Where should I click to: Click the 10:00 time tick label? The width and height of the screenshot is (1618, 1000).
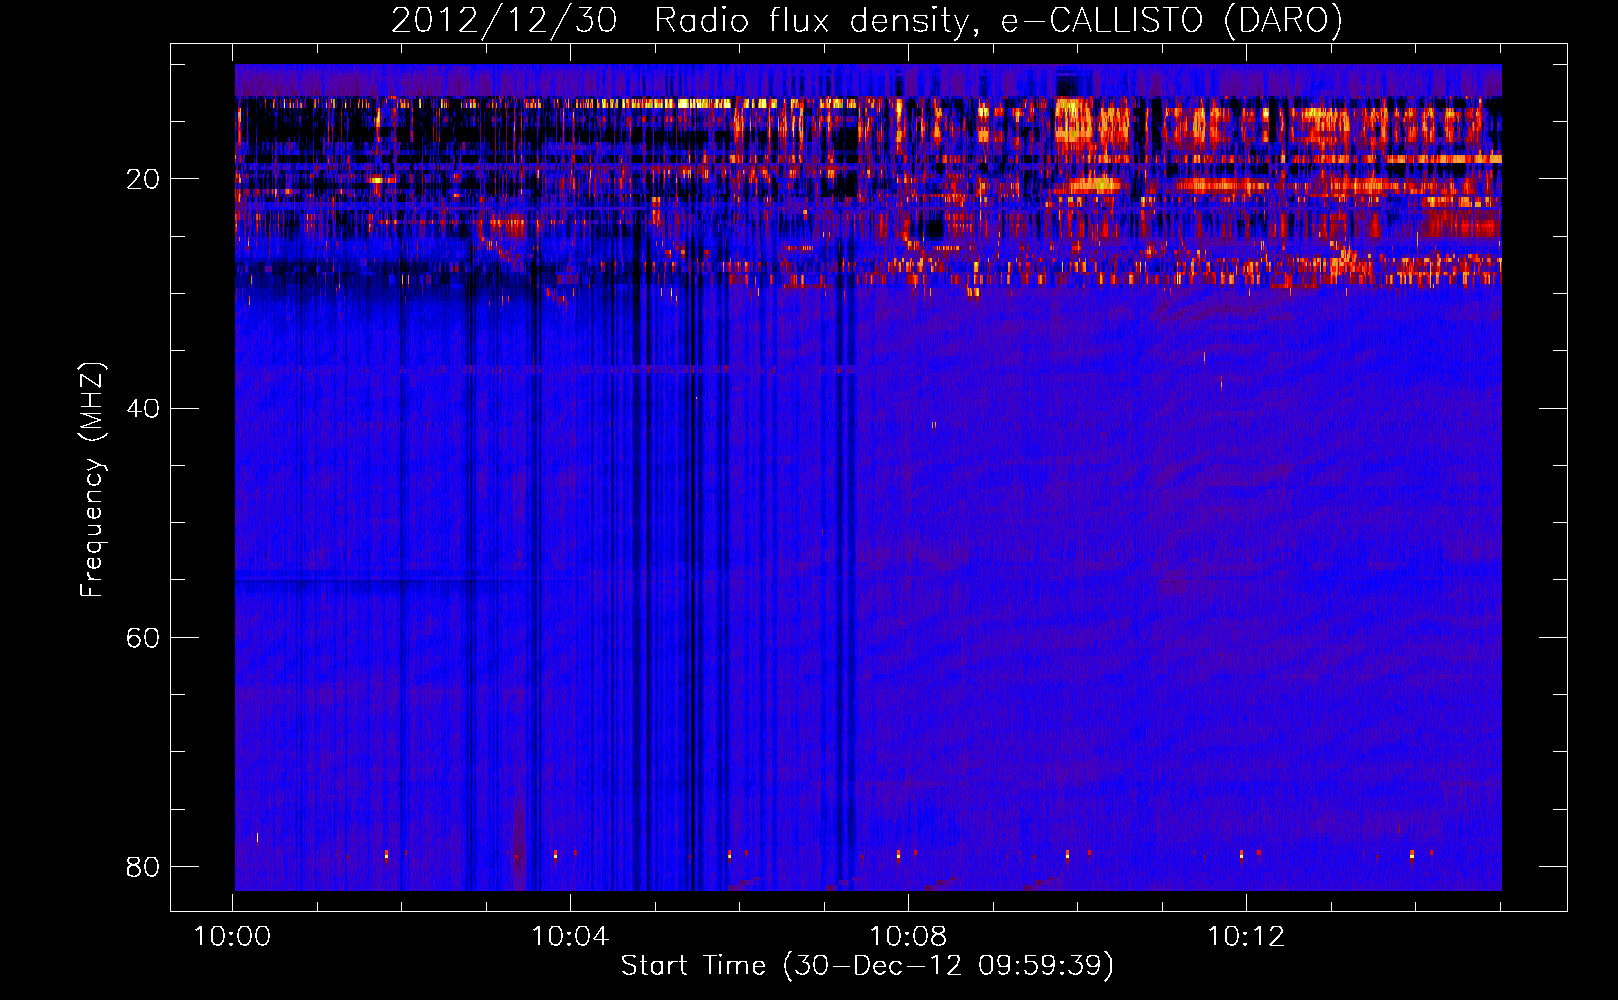pyautogui.click(x=232, y=937)
